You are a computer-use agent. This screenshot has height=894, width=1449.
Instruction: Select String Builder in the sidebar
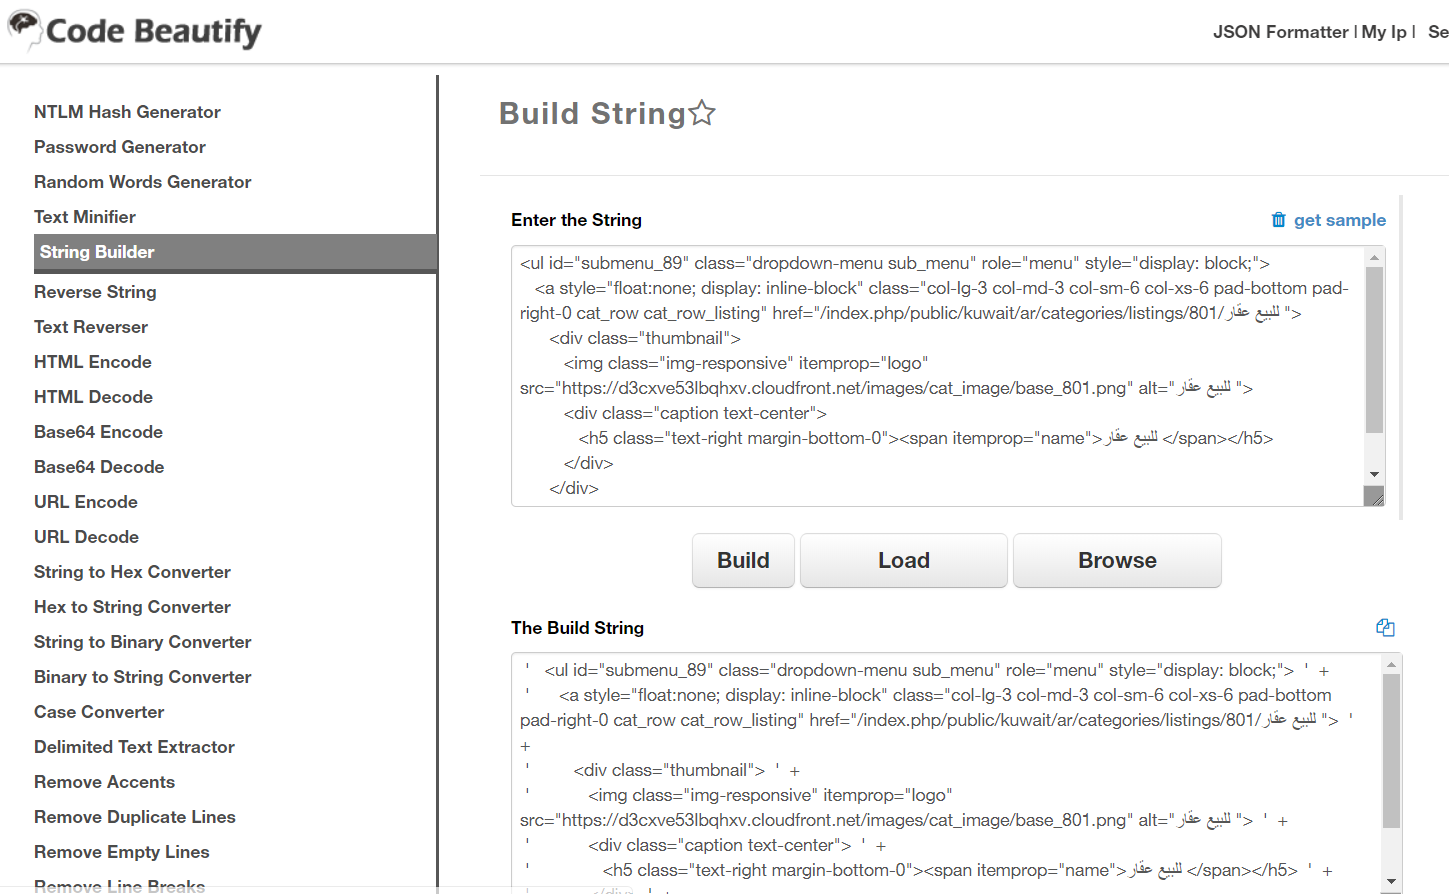click(x=235, y=252)
